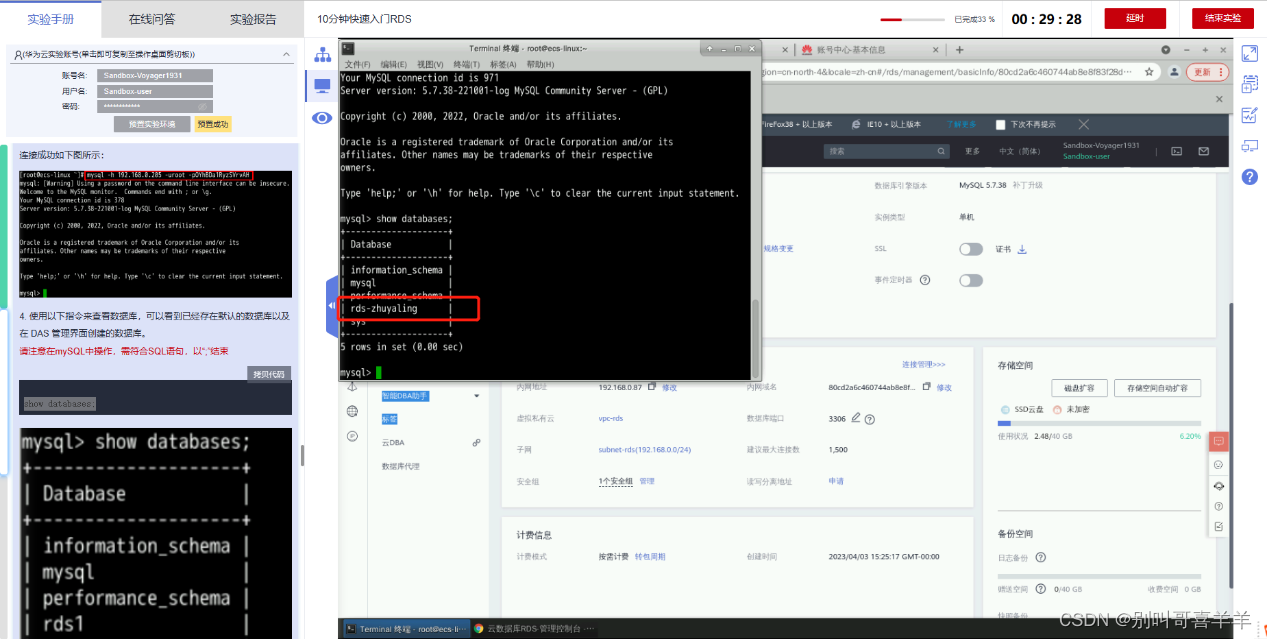Toggle password visibility eye icon in 密码 field
The image size is (1267, 639).
(201, 106)
